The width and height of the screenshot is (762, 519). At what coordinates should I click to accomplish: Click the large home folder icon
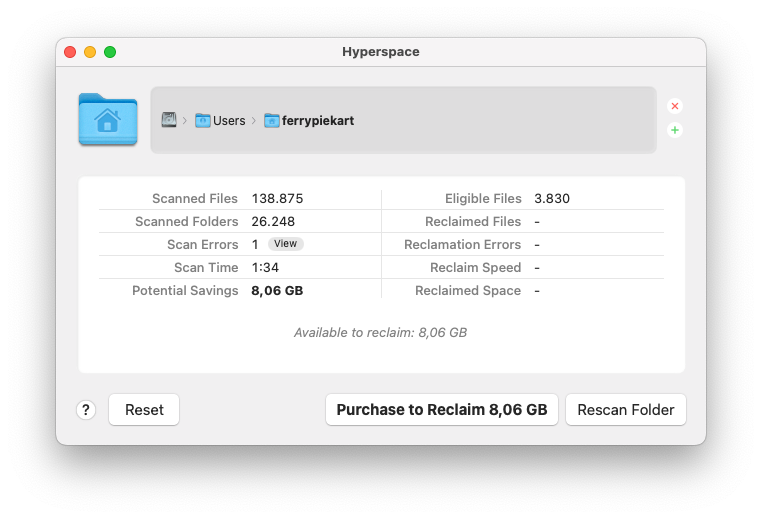tap(108, 119)
